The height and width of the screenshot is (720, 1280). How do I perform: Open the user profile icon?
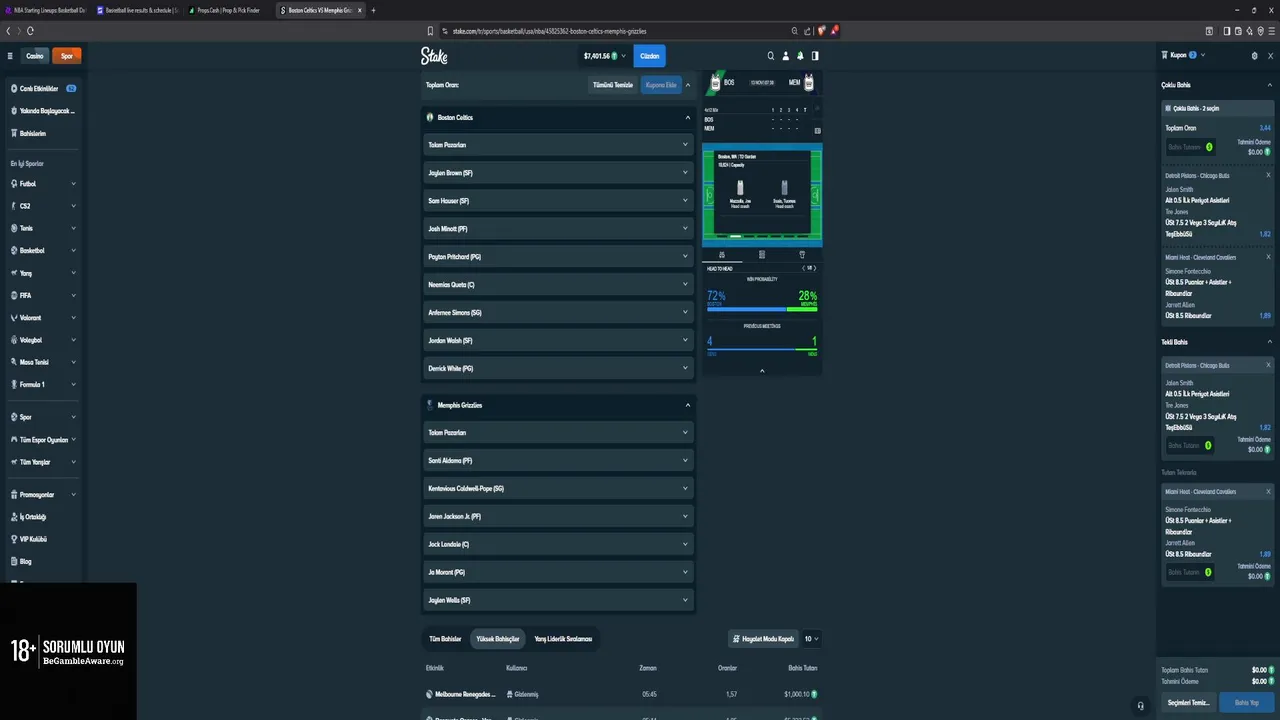785,56
